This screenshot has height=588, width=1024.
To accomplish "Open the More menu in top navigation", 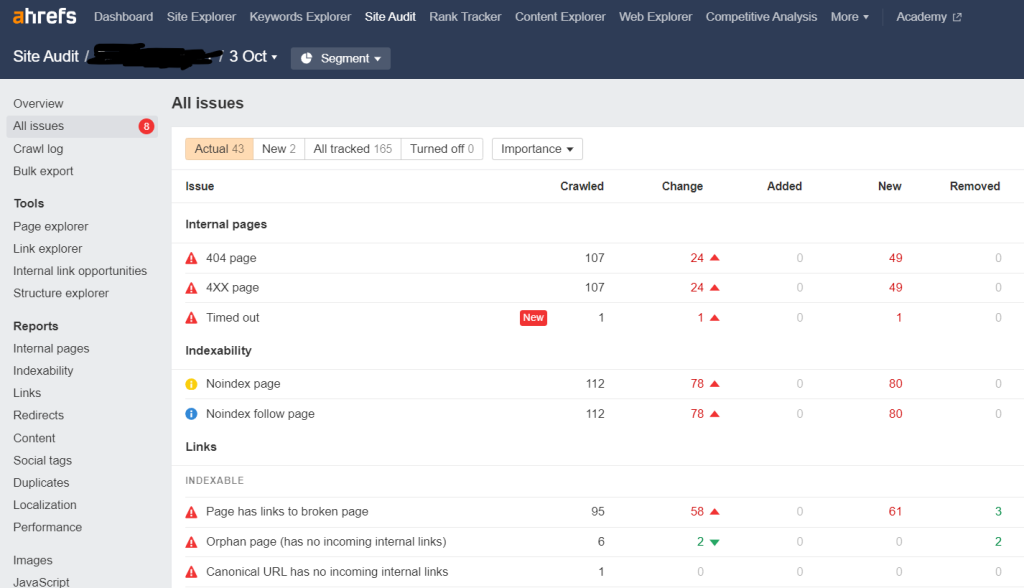I will [x=849, y=17].
